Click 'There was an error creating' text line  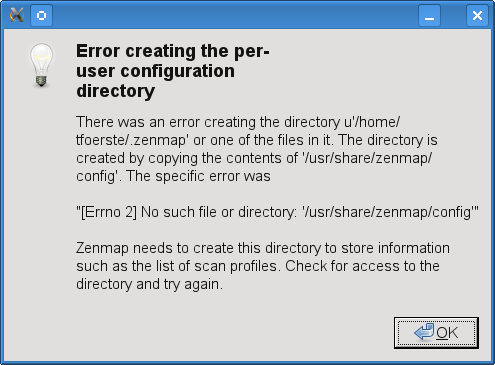click(x=166, y=122)
